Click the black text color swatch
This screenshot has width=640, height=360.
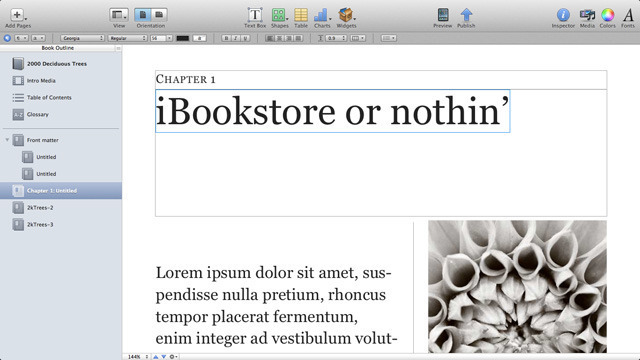coord(182,38)
